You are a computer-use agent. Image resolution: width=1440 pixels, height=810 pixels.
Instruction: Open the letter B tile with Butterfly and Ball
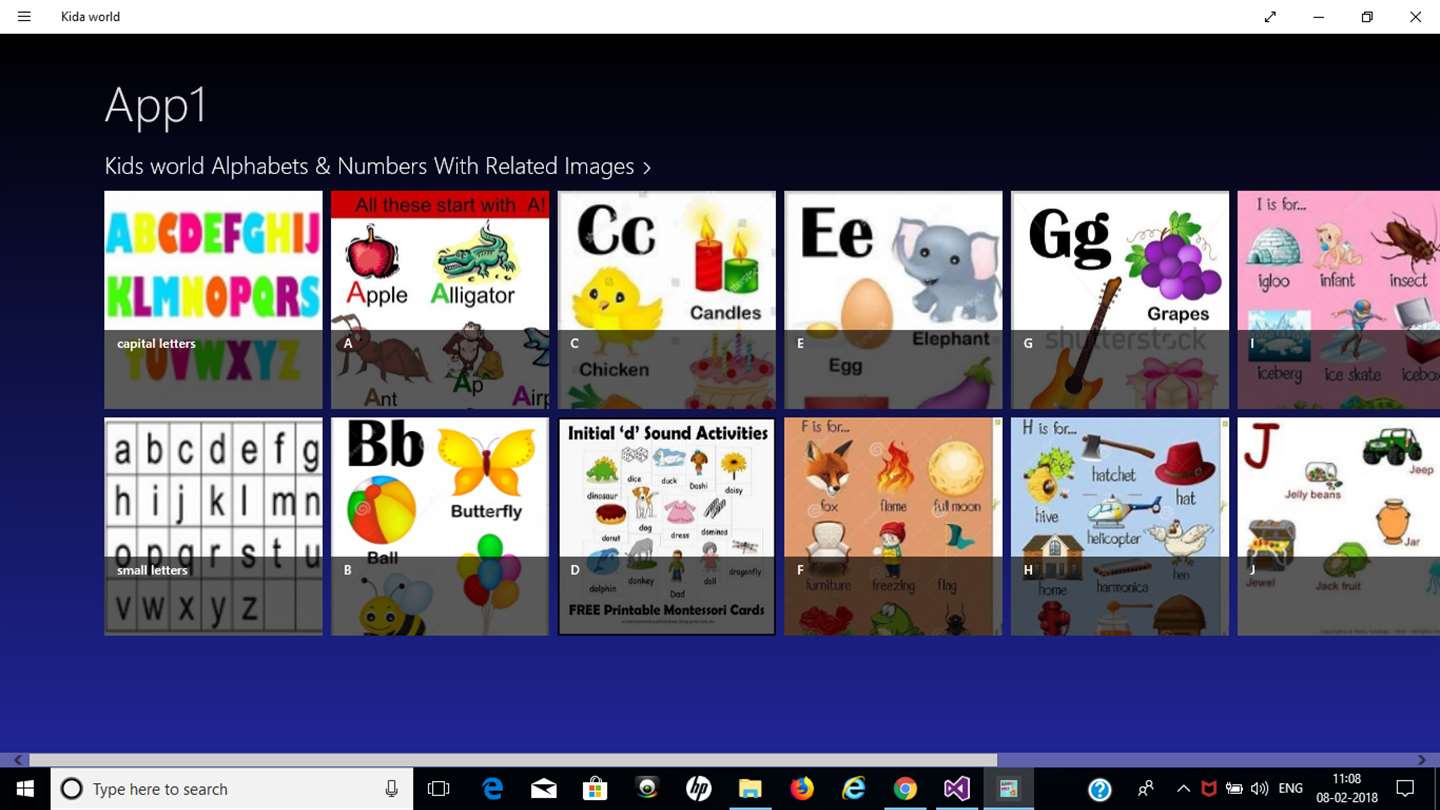[440, 526]
